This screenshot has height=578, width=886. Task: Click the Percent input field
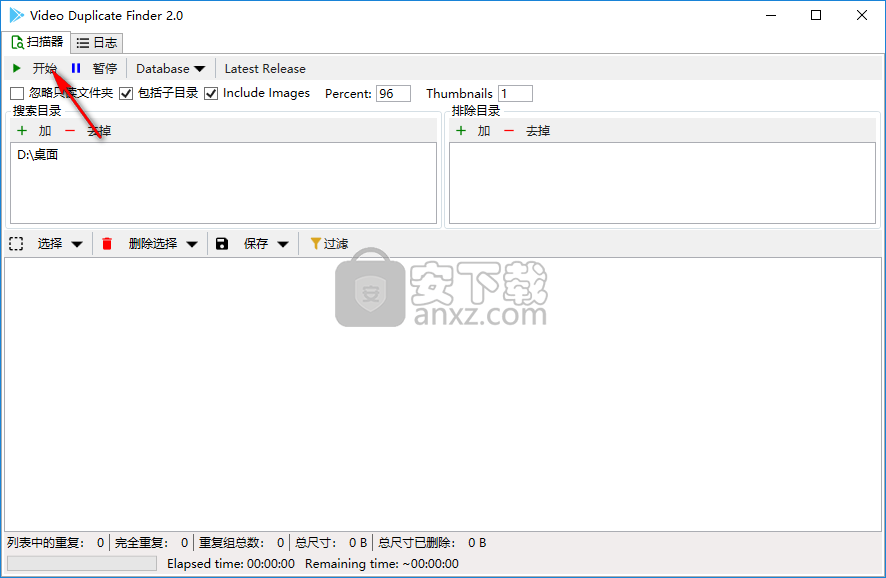[393, 93]
